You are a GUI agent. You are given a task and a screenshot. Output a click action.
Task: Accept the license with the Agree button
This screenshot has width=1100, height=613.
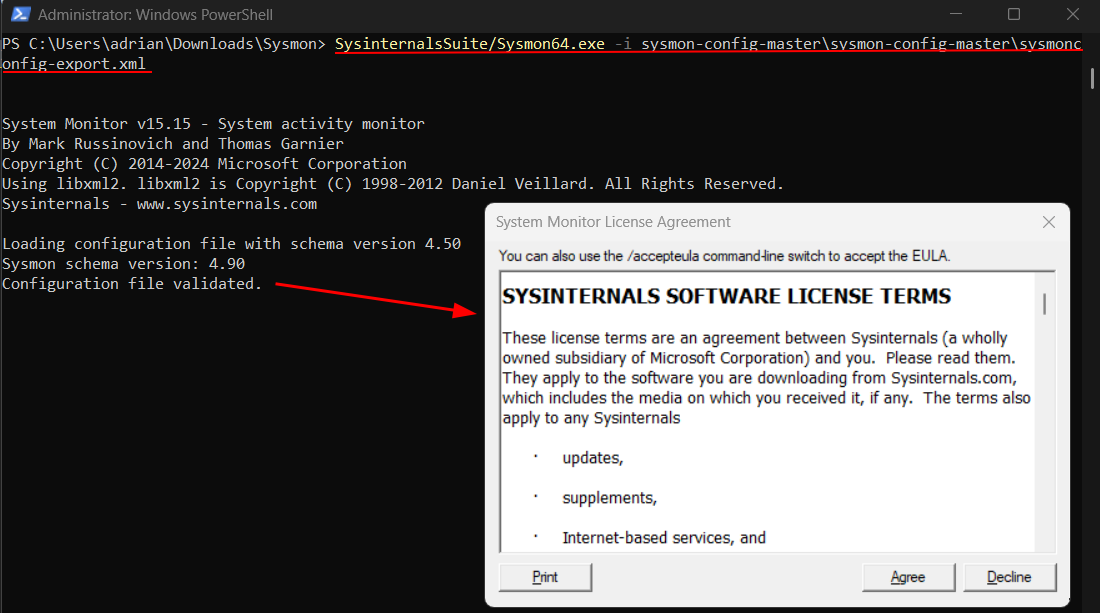908,577
